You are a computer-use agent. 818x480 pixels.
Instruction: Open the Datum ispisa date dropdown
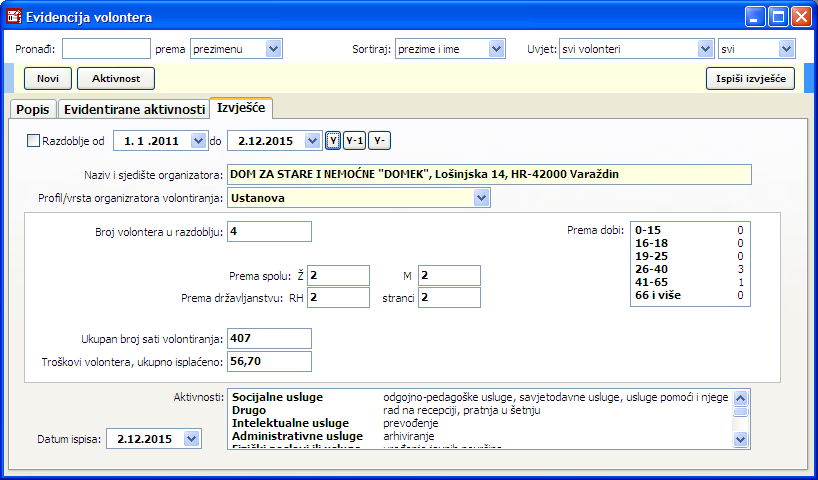point(193,439)
